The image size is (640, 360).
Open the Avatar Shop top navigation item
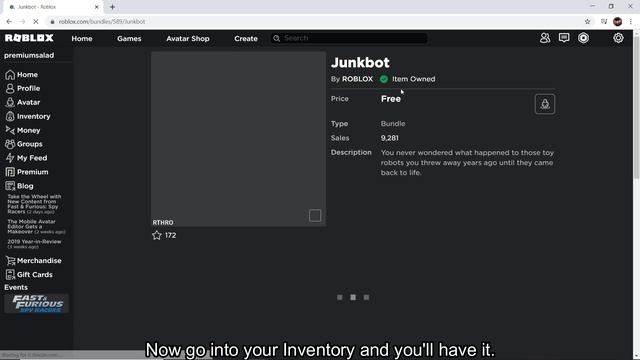tap(188, 38)
